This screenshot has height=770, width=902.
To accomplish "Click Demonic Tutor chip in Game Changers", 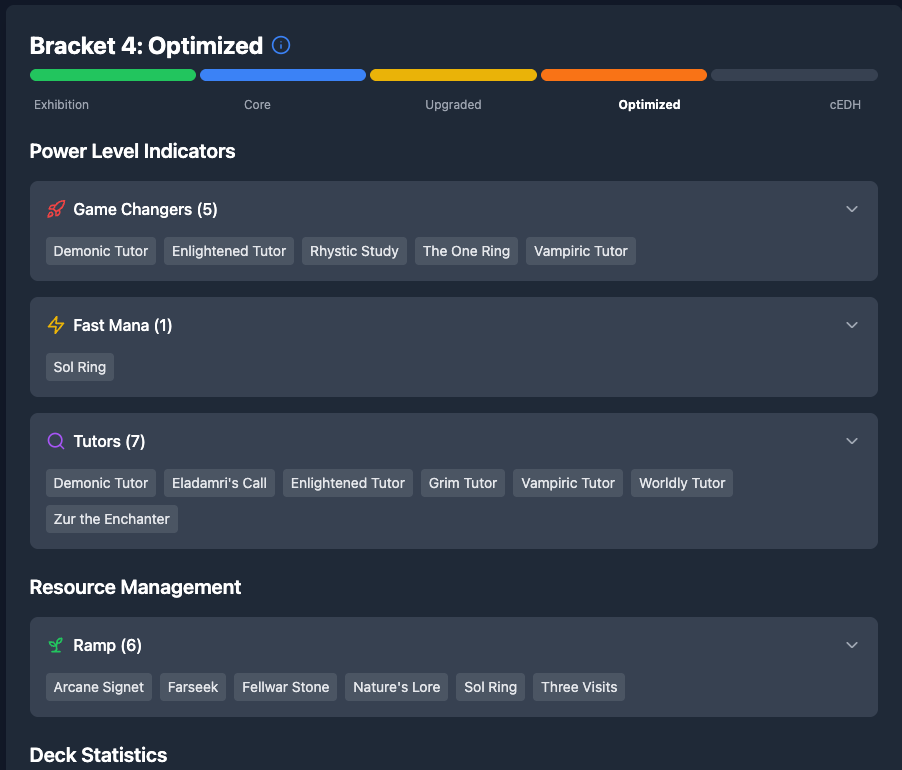I will click(101, 251).
